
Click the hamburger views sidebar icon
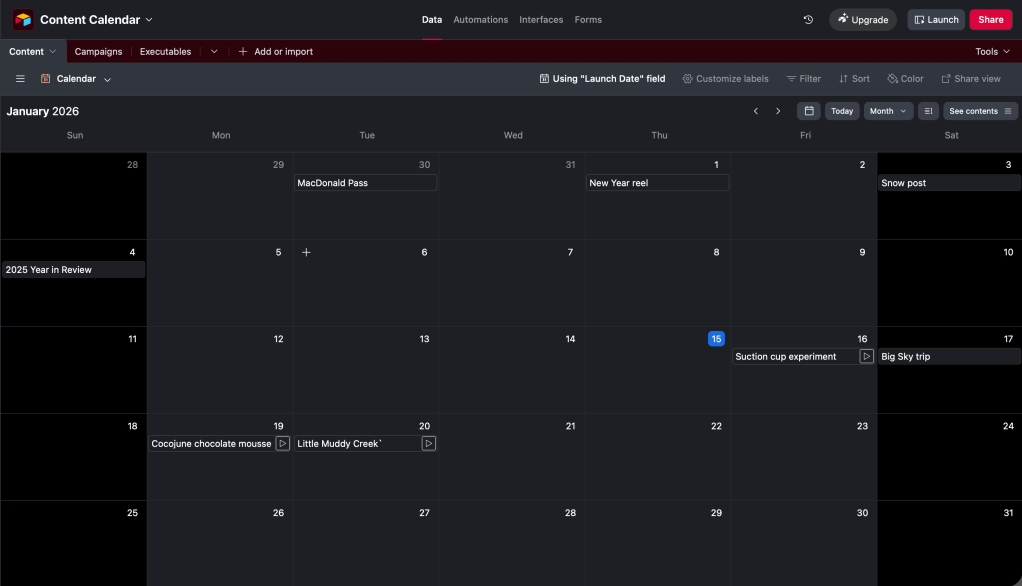[20, 79]
